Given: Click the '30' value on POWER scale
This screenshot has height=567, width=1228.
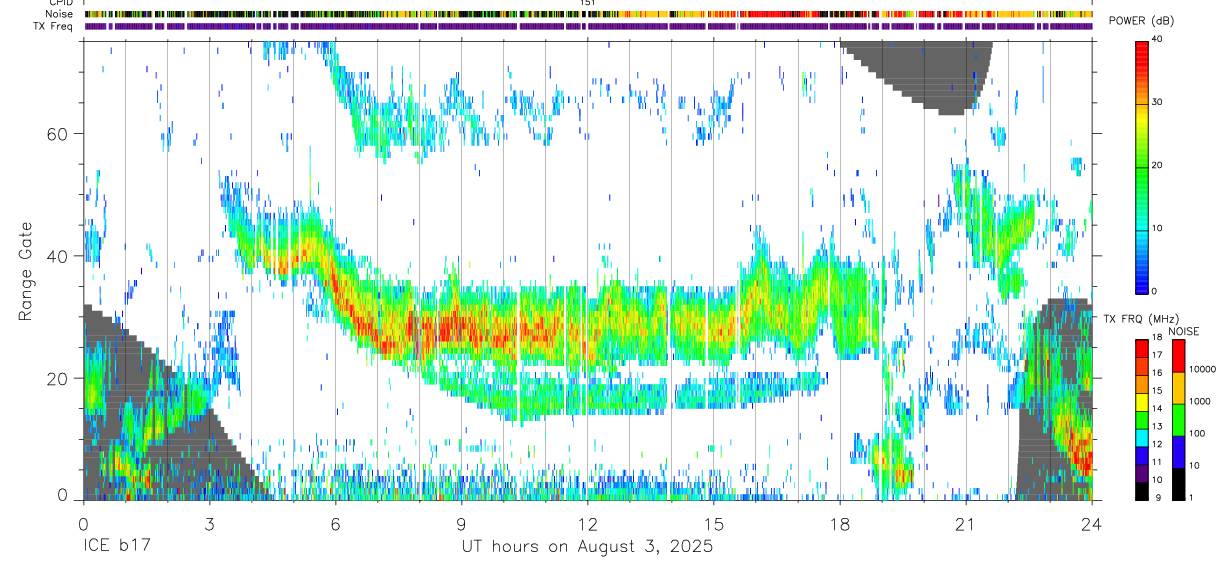Looking at the screenshot, I should pos(1158,103).
